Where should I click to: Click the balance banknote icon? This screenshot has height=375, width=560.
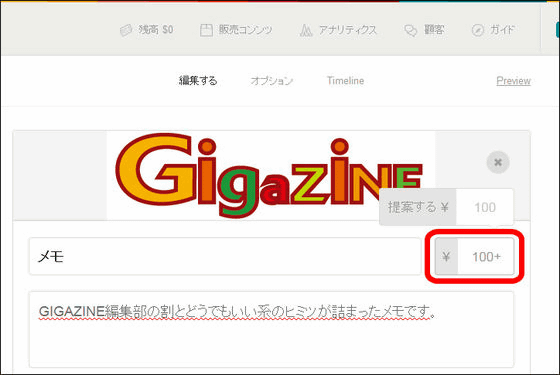click(x=126, y=30)
